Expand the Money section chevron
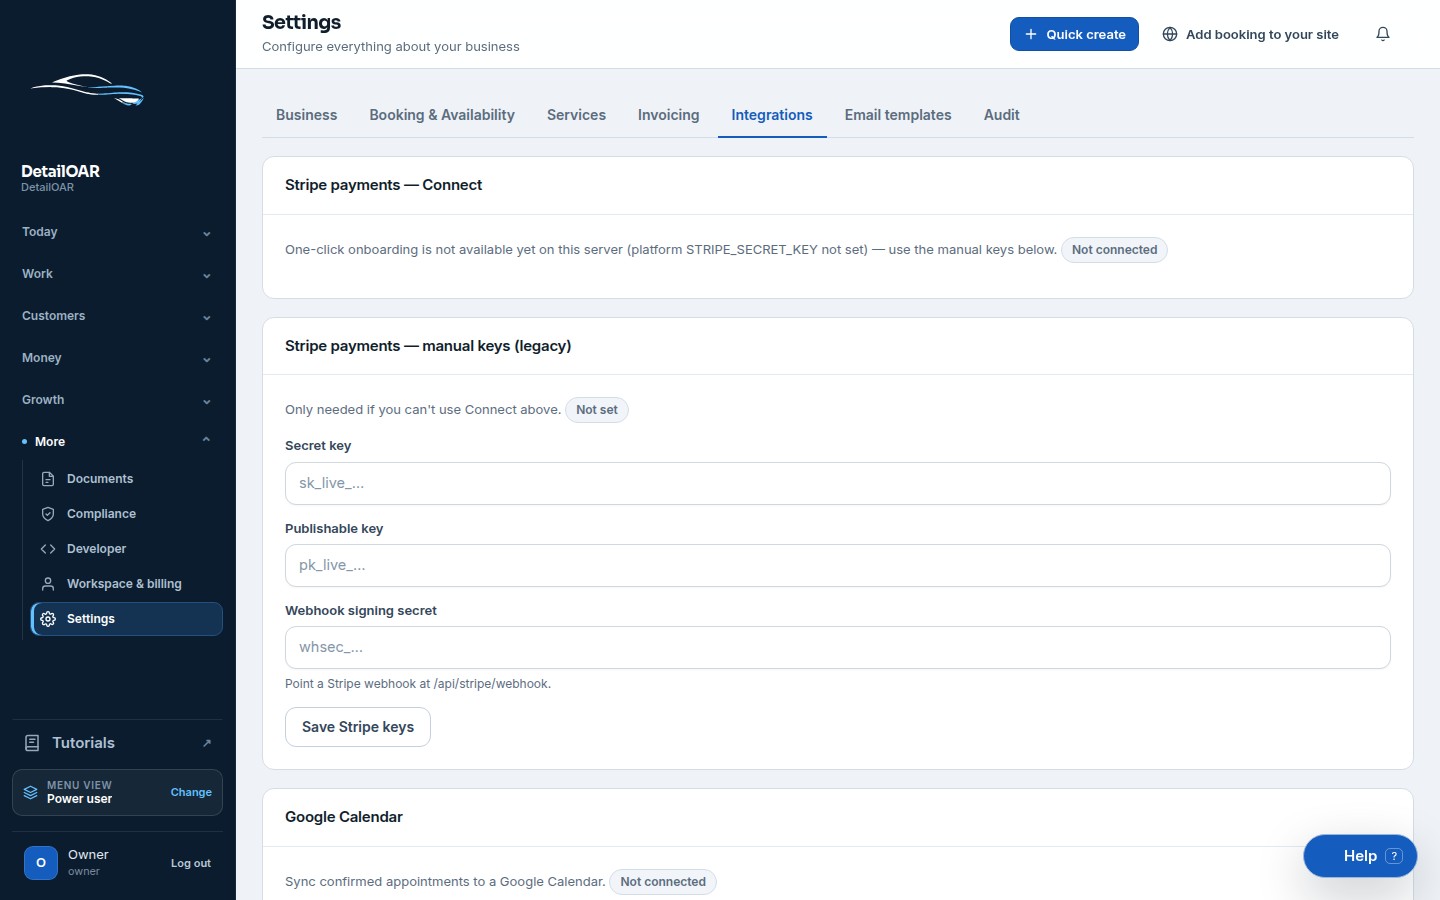 [207, 359]
